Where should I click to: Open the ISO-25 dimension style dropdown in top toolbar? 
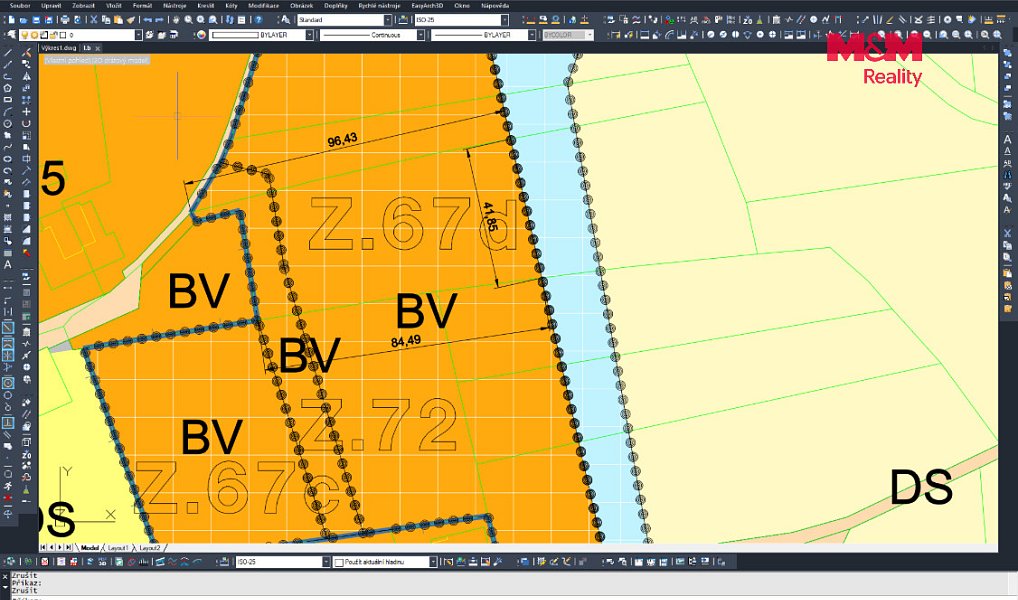[461, 20]
